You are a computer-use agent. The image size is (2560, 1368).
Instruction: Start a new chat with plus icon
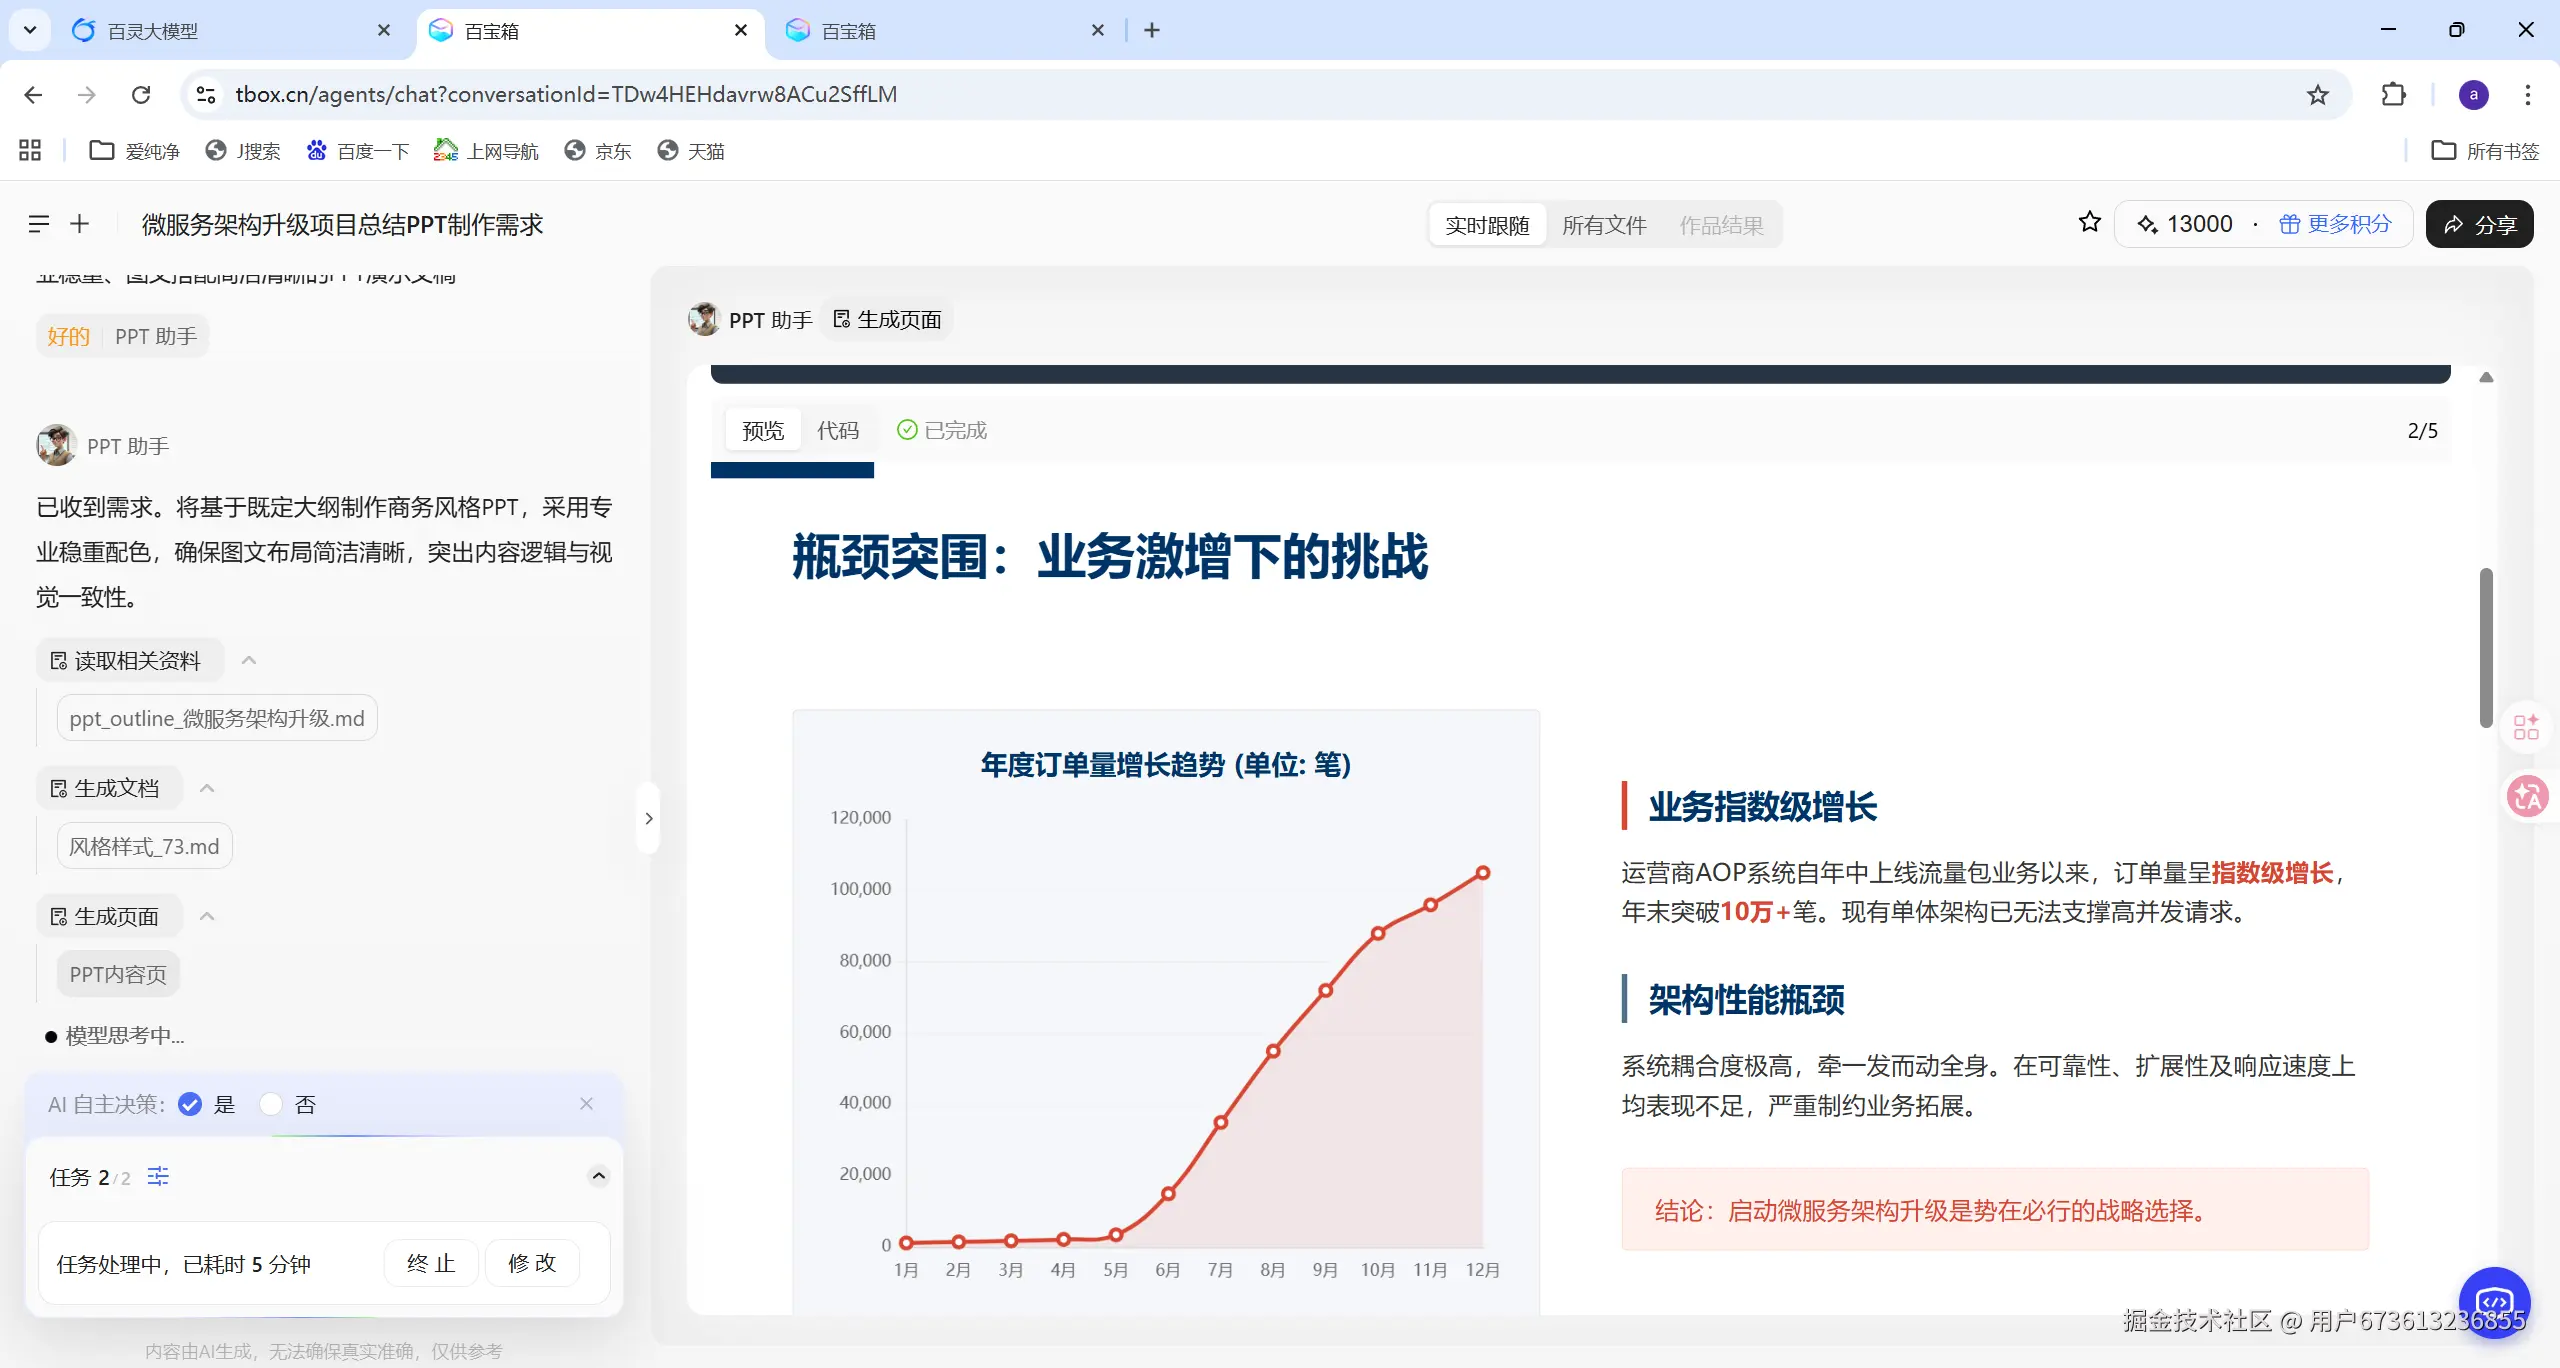coord(80,224)
